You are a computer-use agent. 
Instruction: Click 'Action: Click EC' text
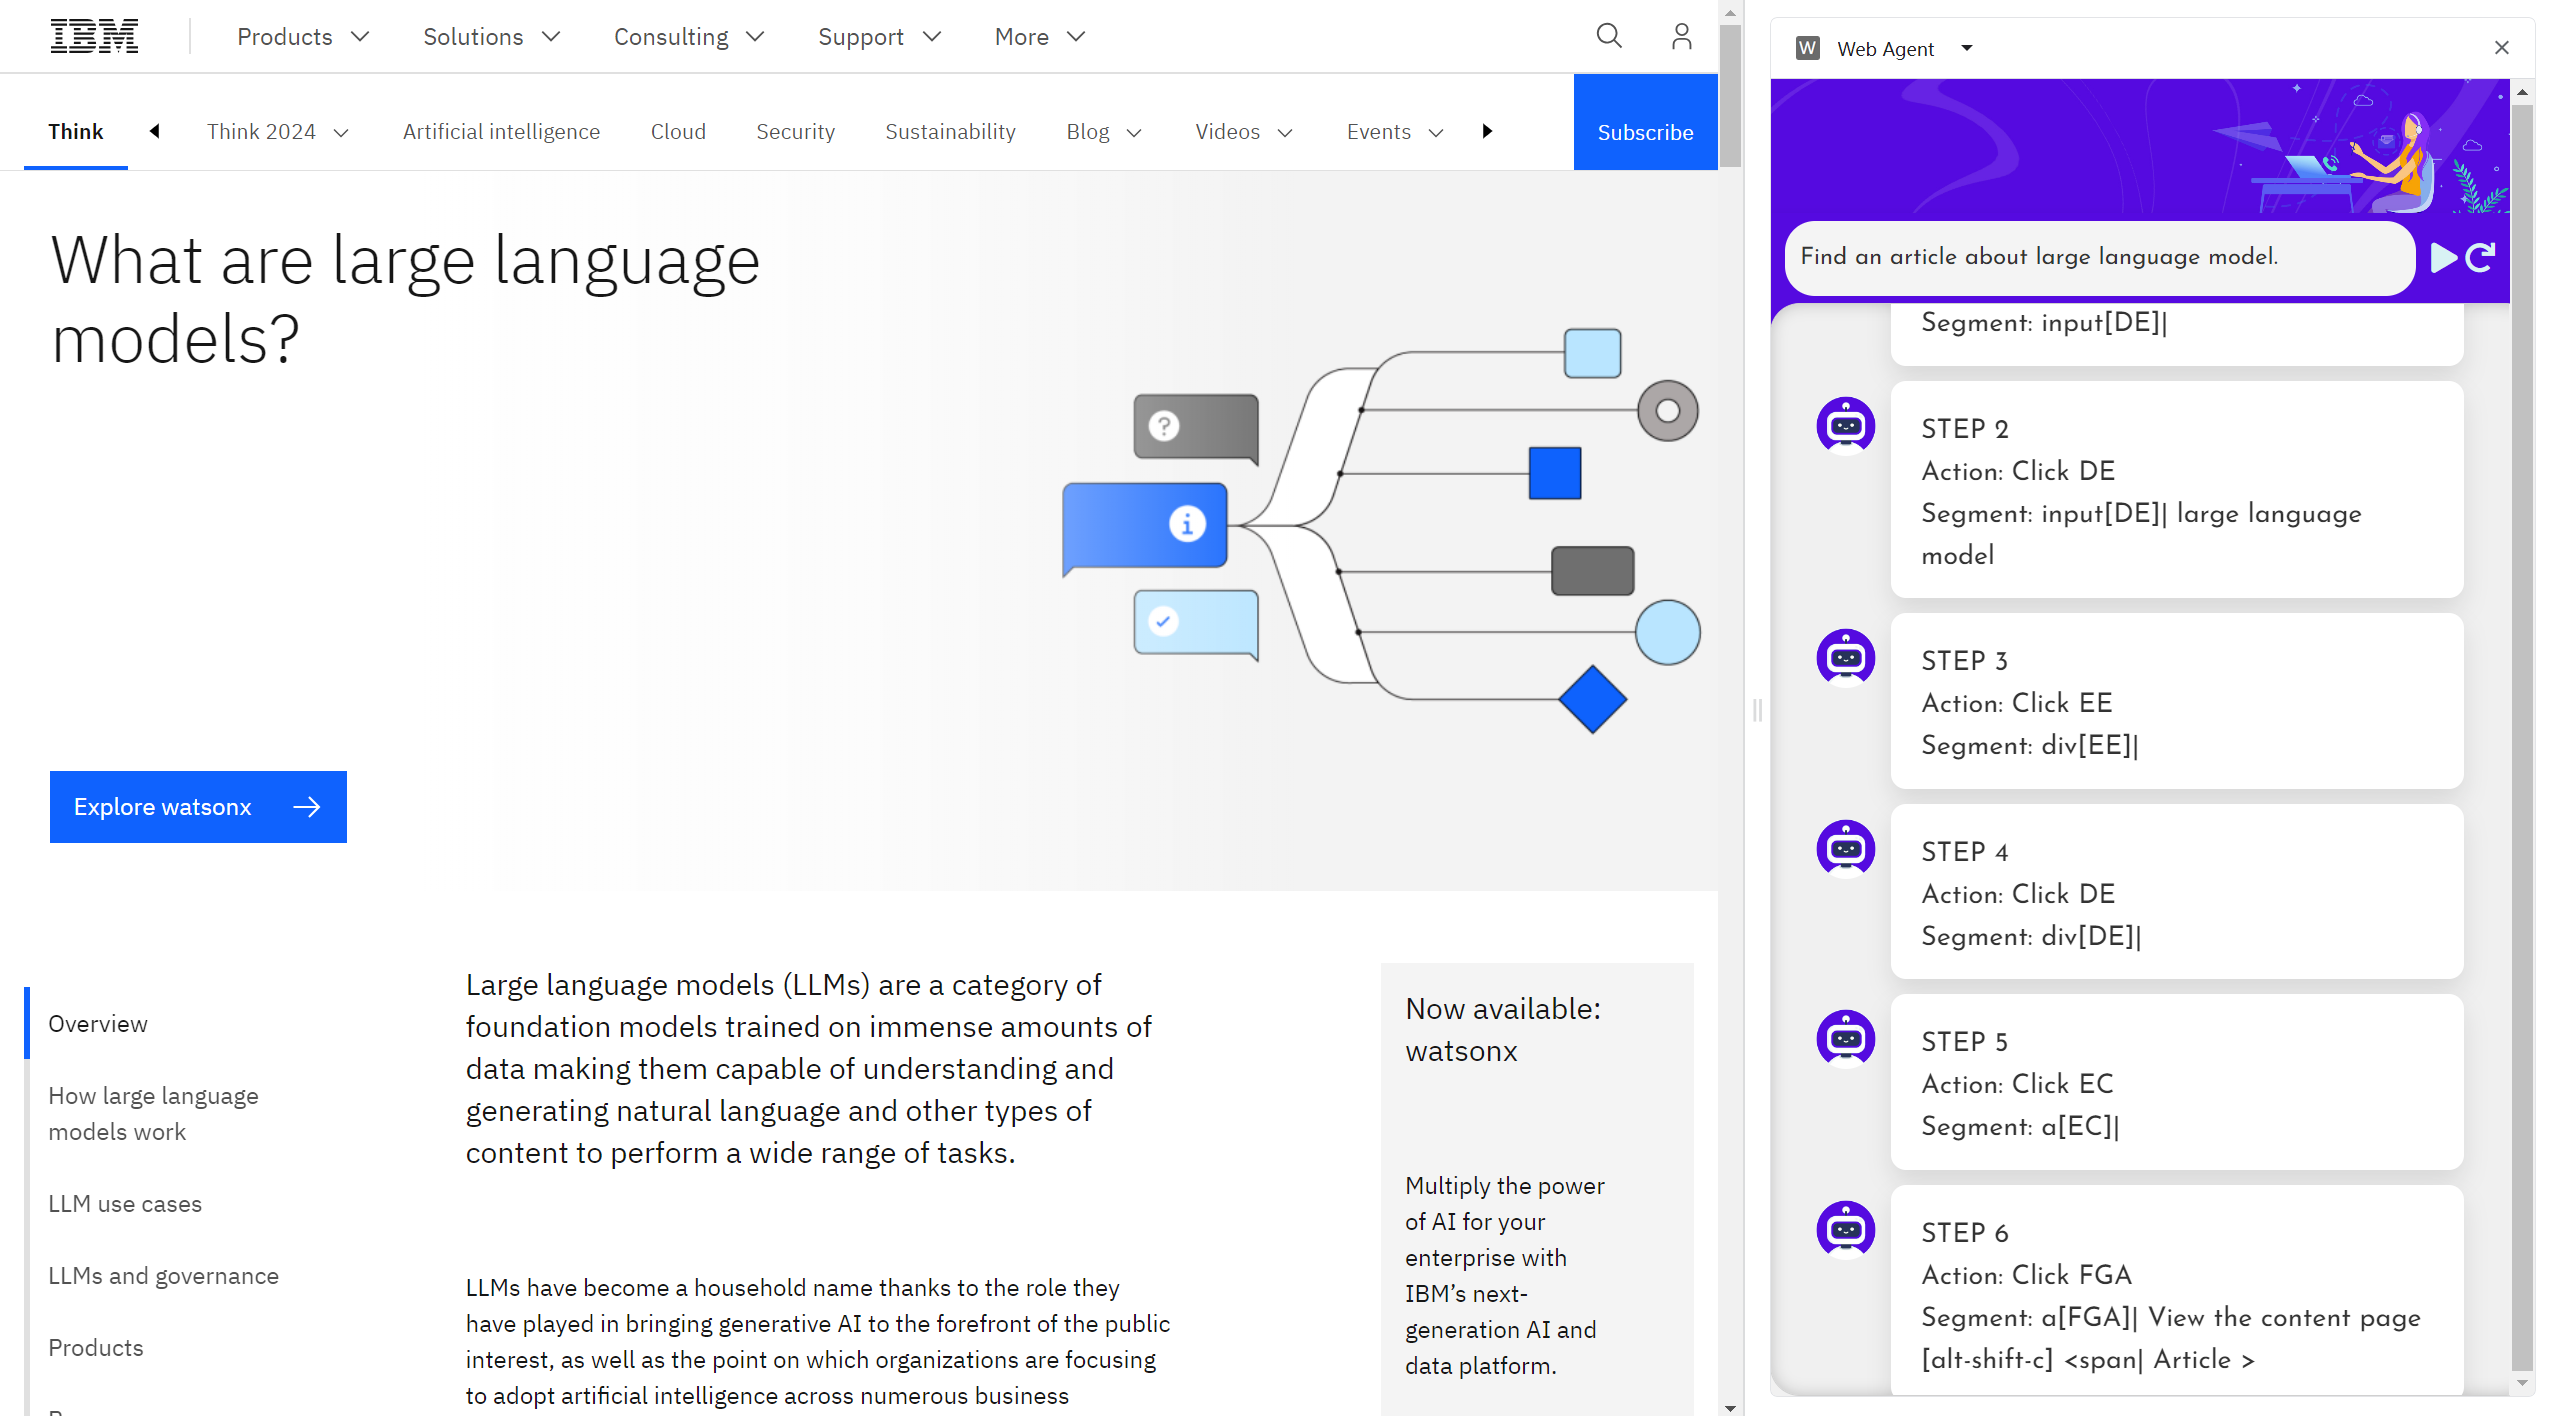[2017, 1084]
